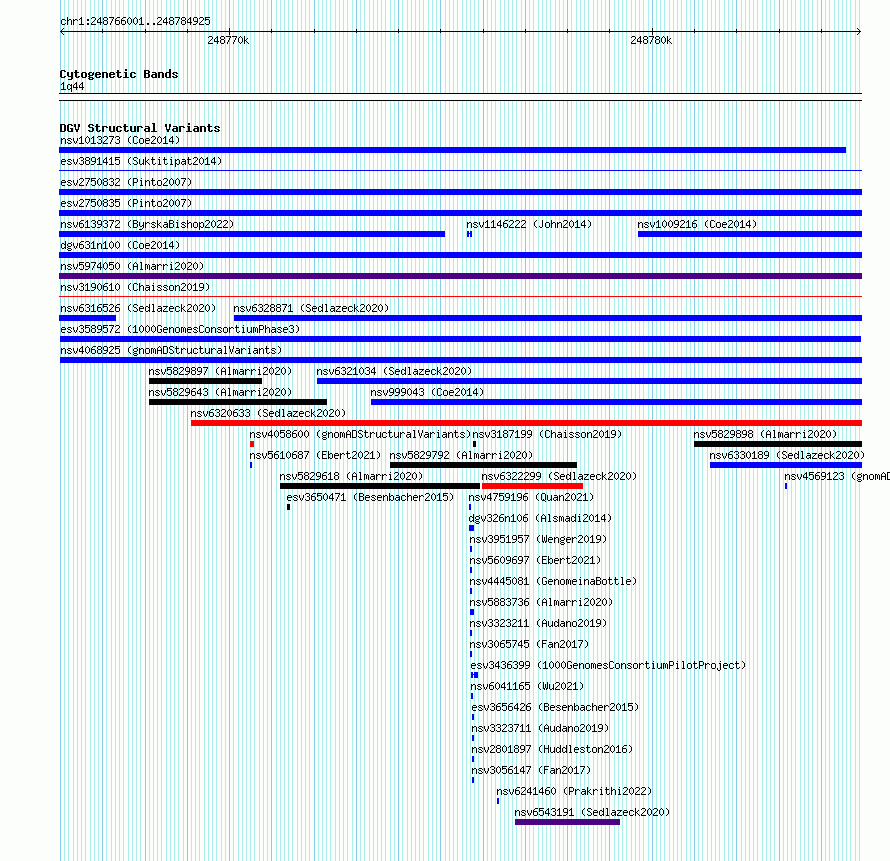Click the 248780k ruler tick label
Viewport: 890px width, 861px height.
coord(651,40)
